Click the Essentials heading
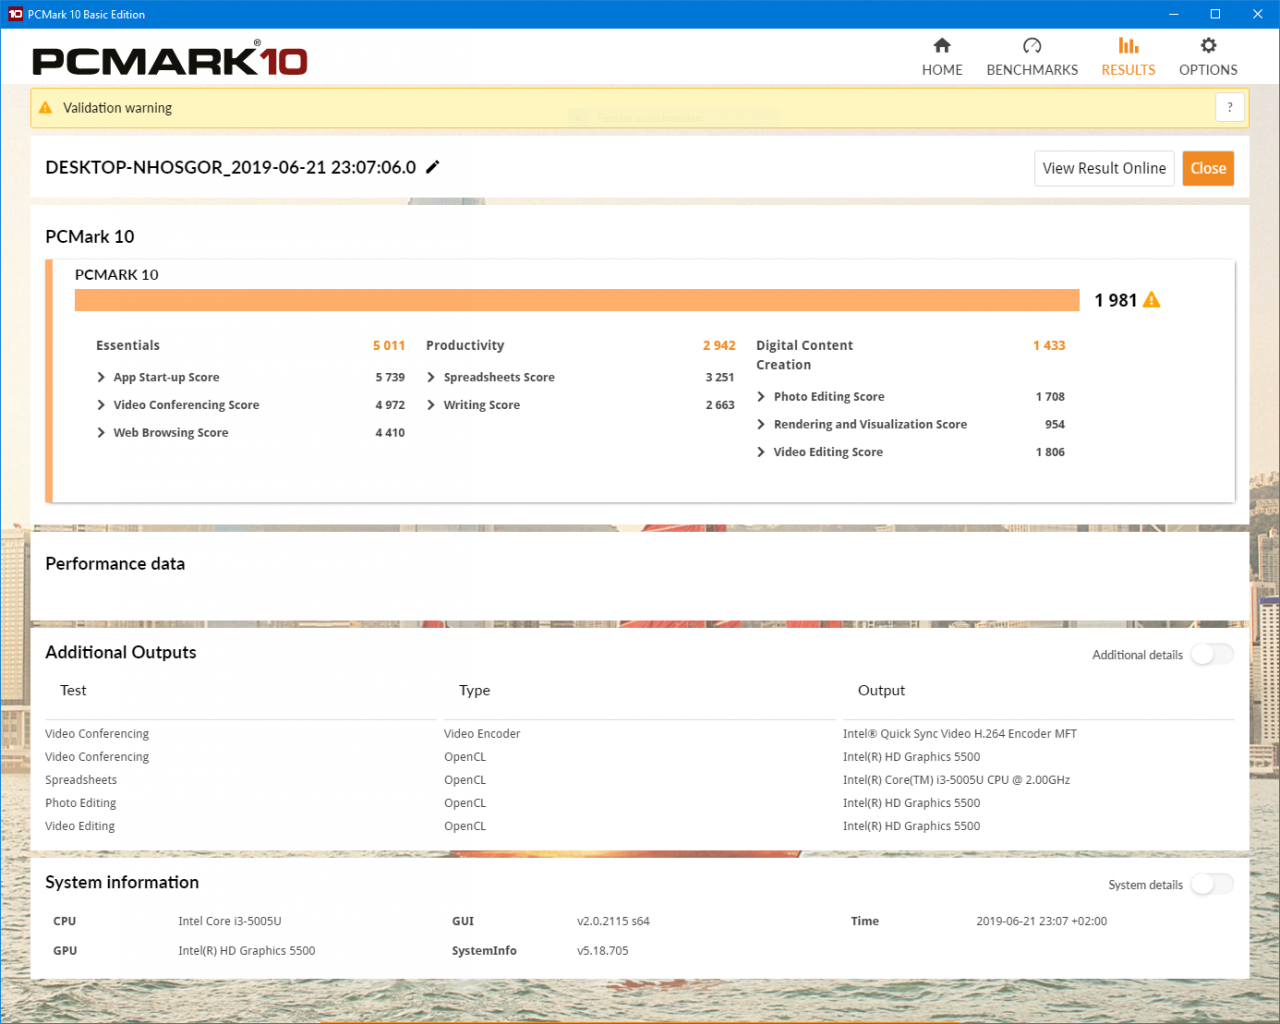Viewport: 1280px width, 1024px height. point(128,345)
